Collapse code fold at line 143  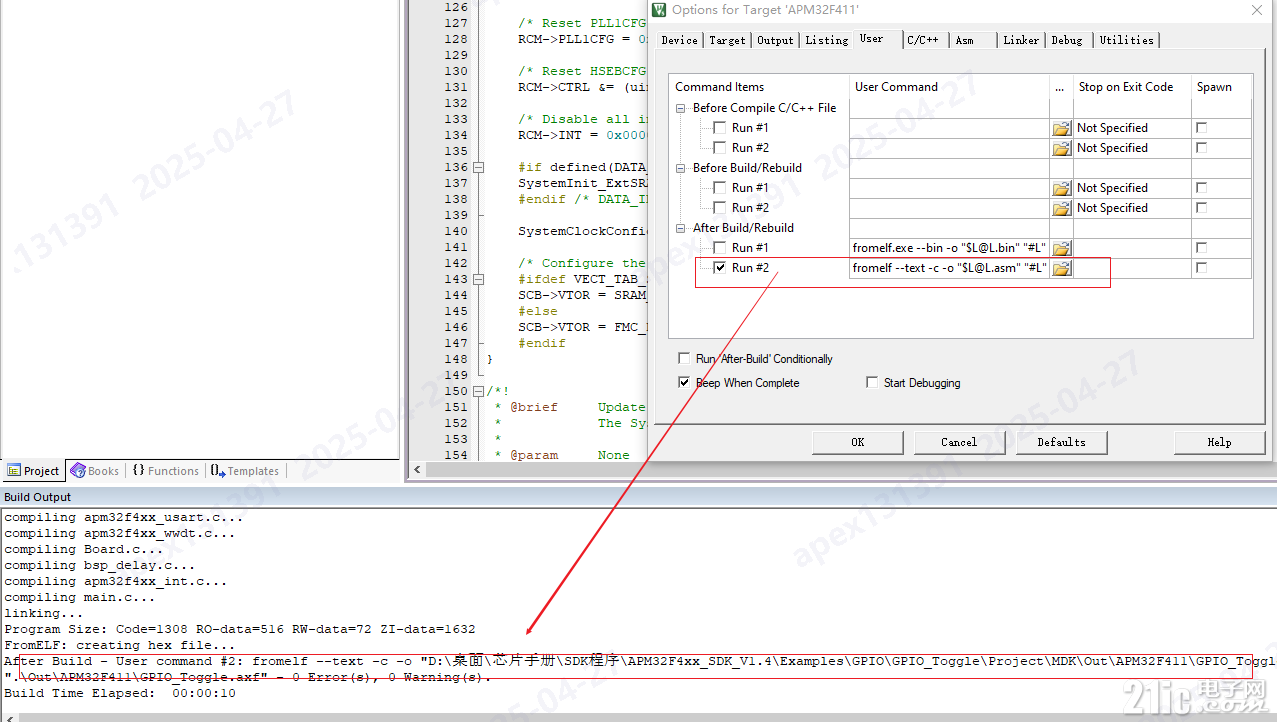(x=478, y=279)
